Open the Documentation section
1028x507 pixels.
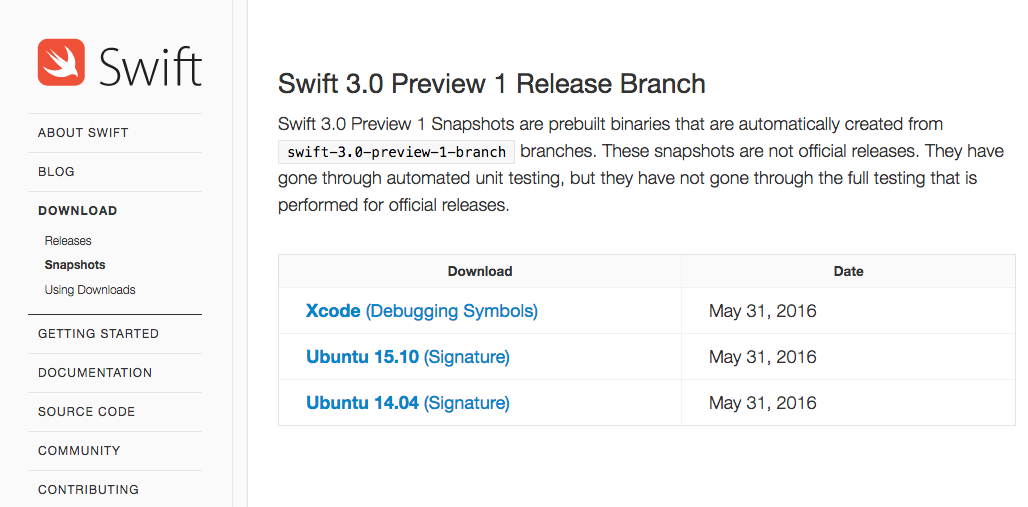pos(95,373)
